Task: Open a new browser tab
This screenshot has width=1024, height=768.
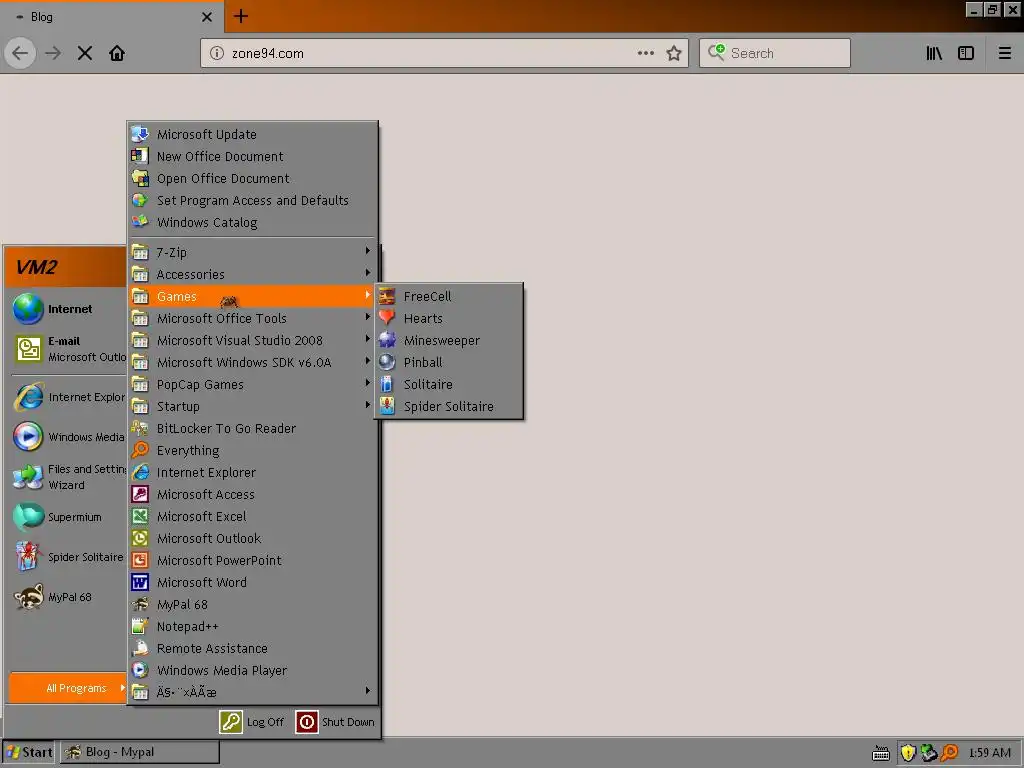Action: coord(241,16)
